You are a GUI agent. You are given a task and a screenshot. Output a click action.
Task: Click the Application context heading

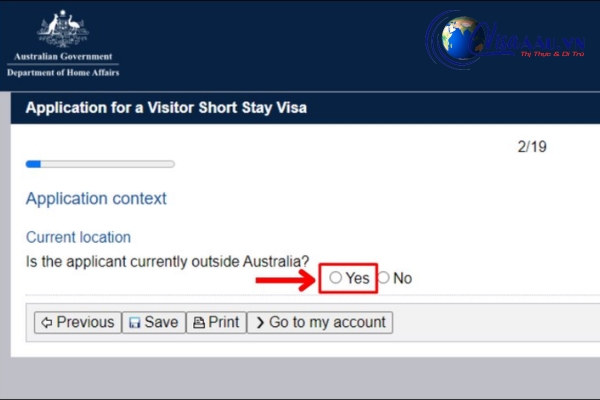(x=96, y=199)
